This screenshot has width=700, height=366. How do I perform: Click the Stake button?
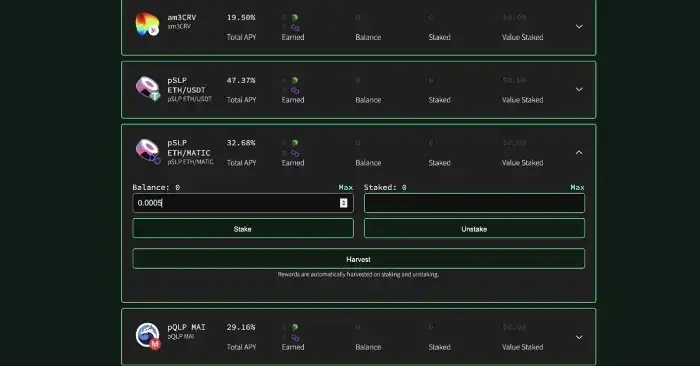click(x=243, y=229)
